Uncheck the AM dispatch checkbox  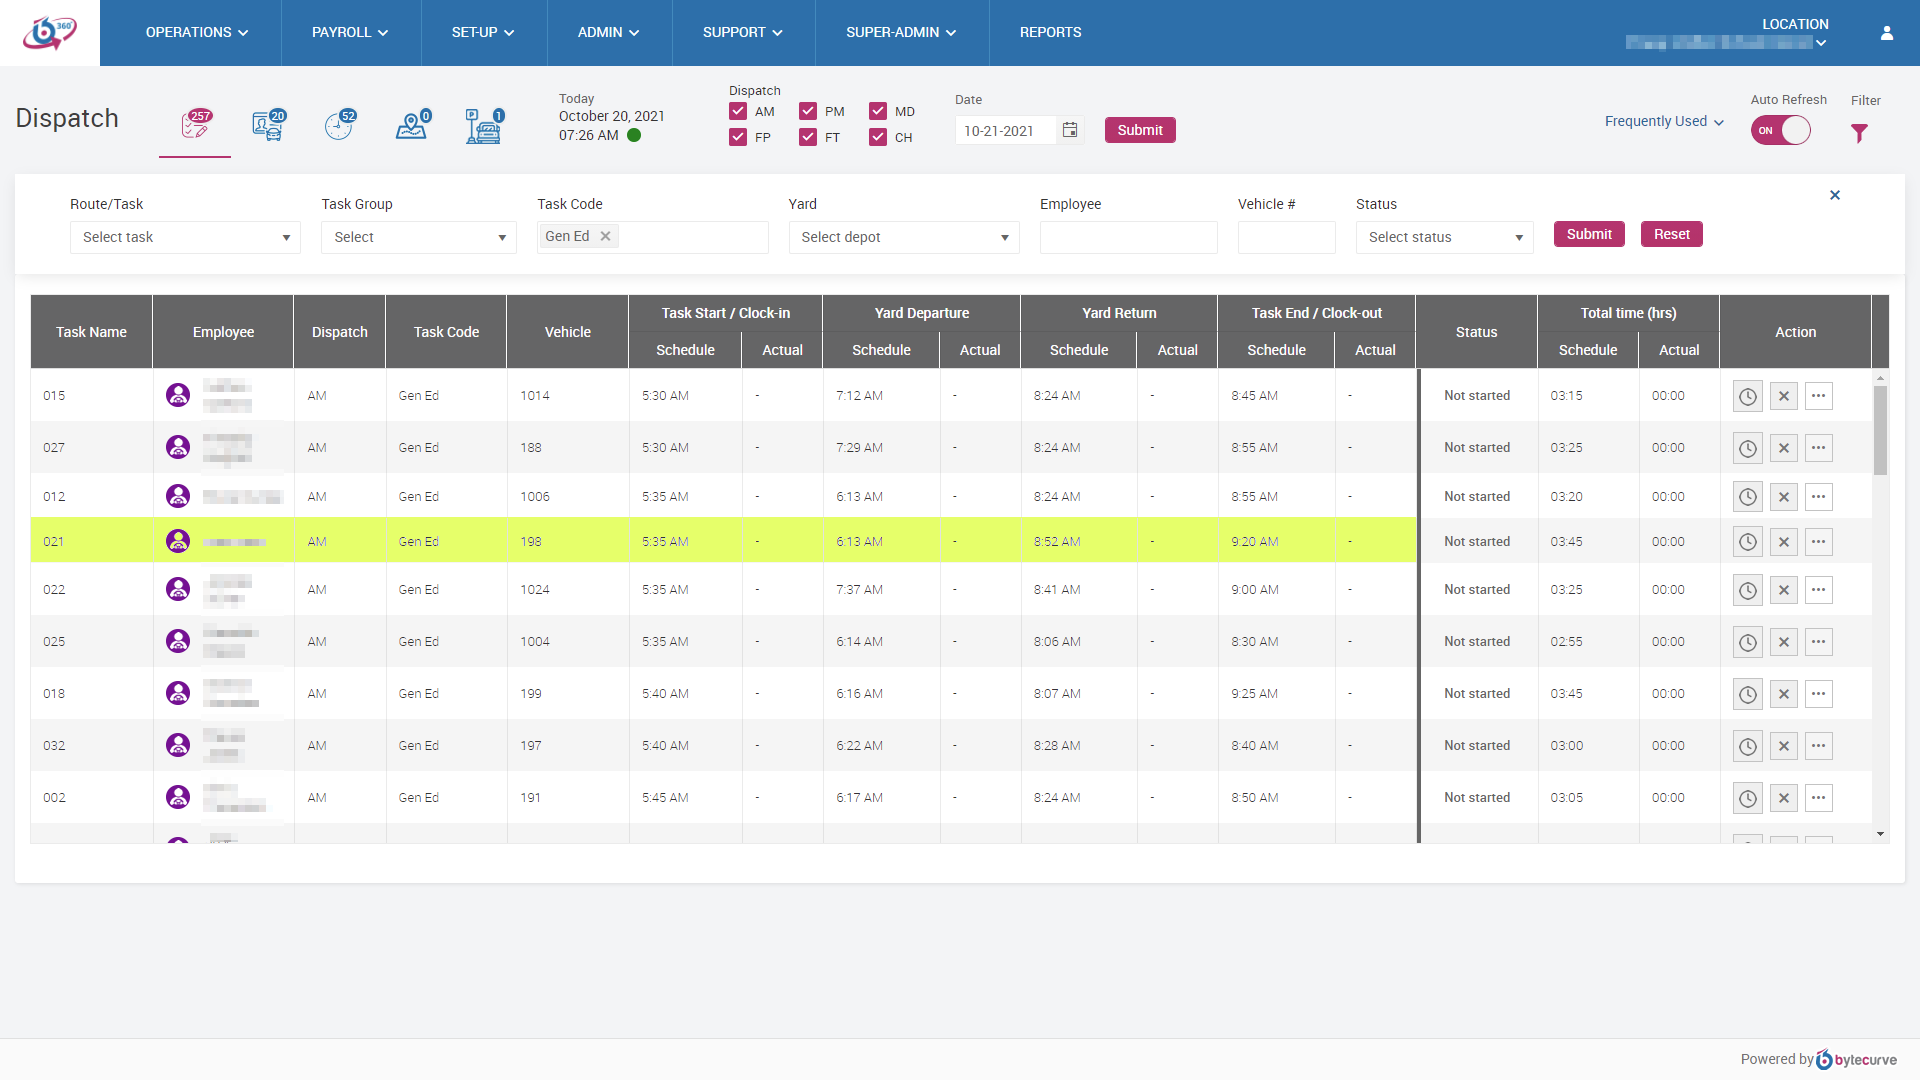pos(738,111)
